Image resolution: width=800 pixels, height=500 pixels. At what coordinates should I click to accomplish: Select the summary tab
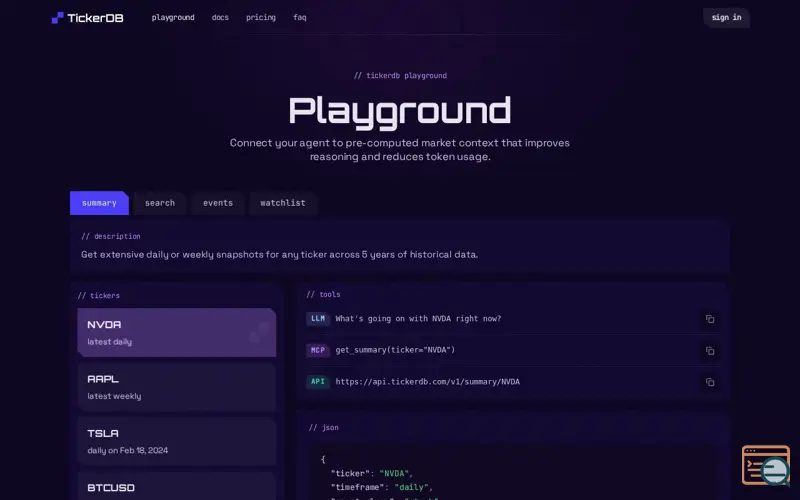(x=99, y=203)
